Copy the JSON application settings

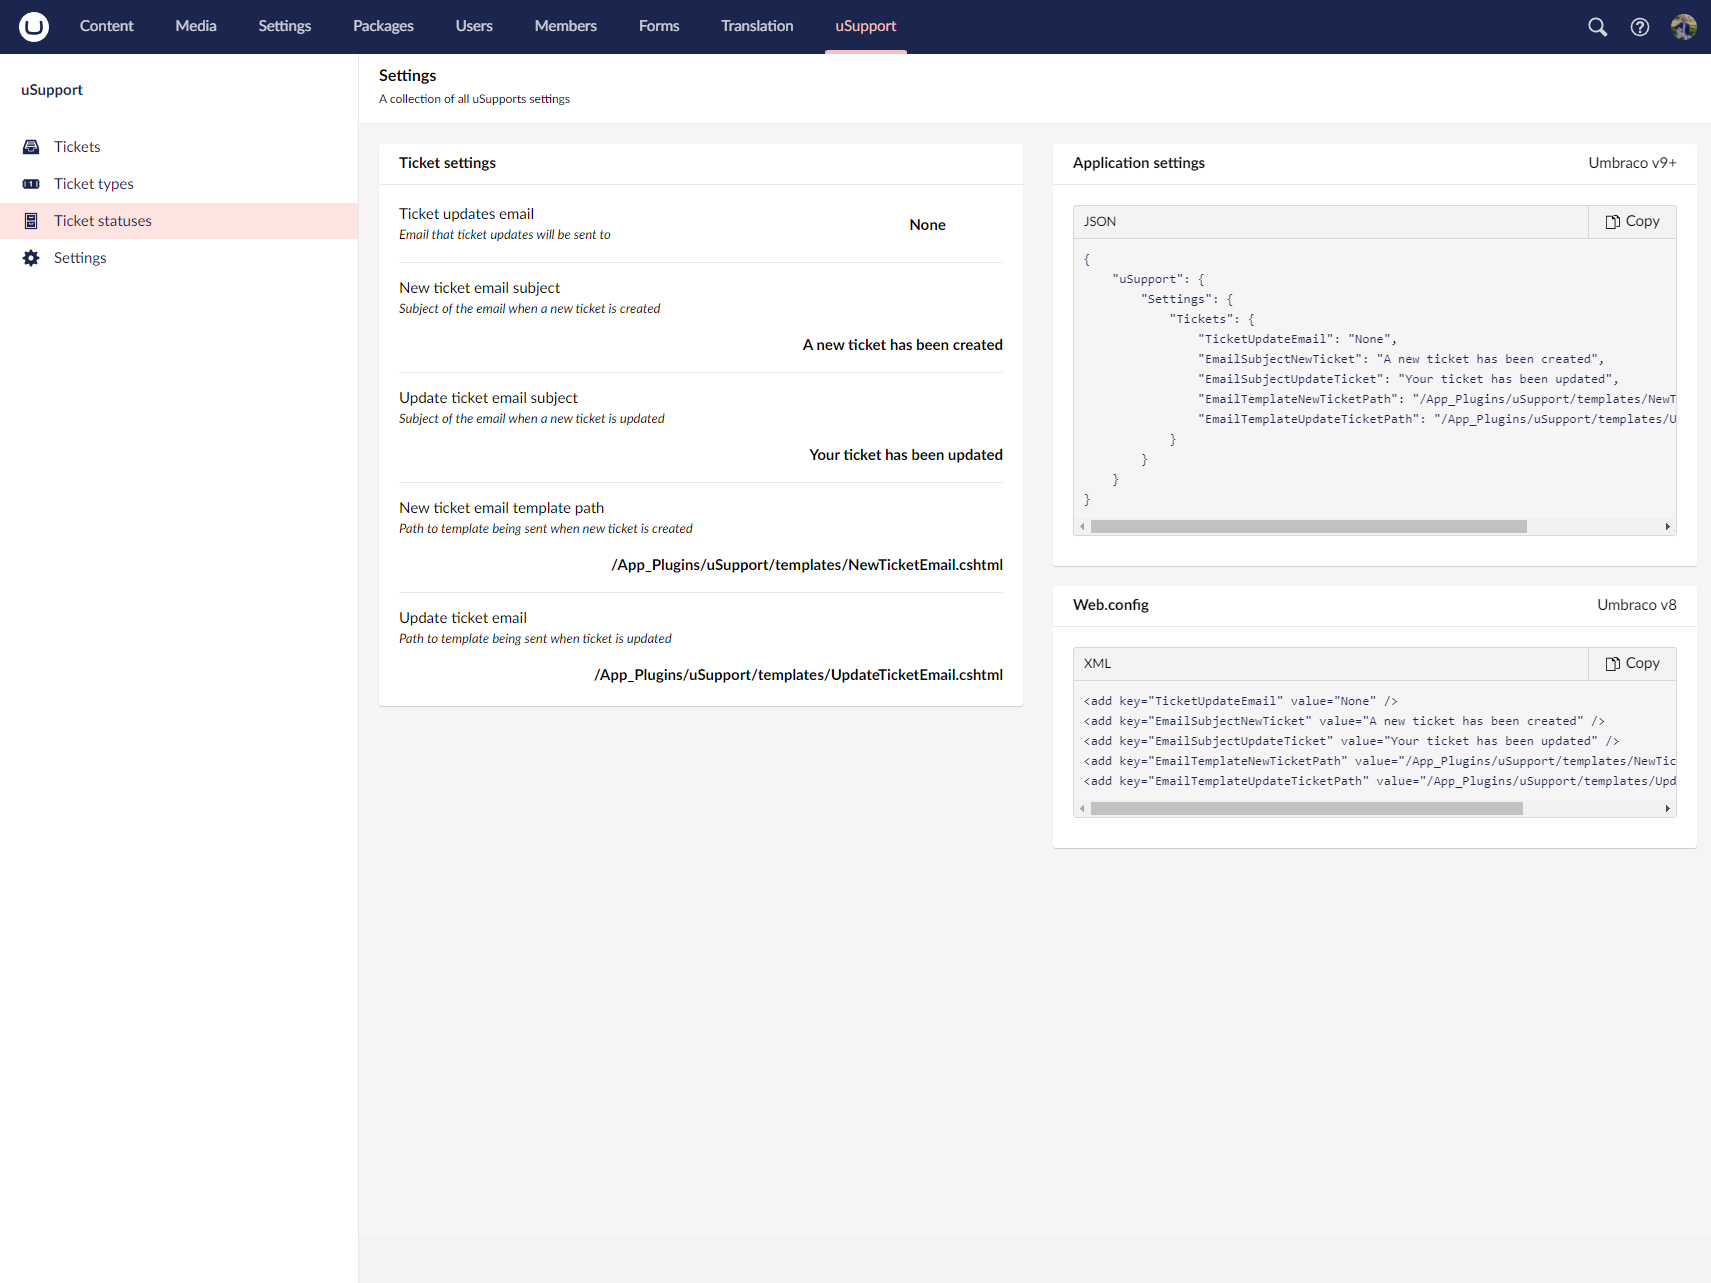coord(1632,222)
